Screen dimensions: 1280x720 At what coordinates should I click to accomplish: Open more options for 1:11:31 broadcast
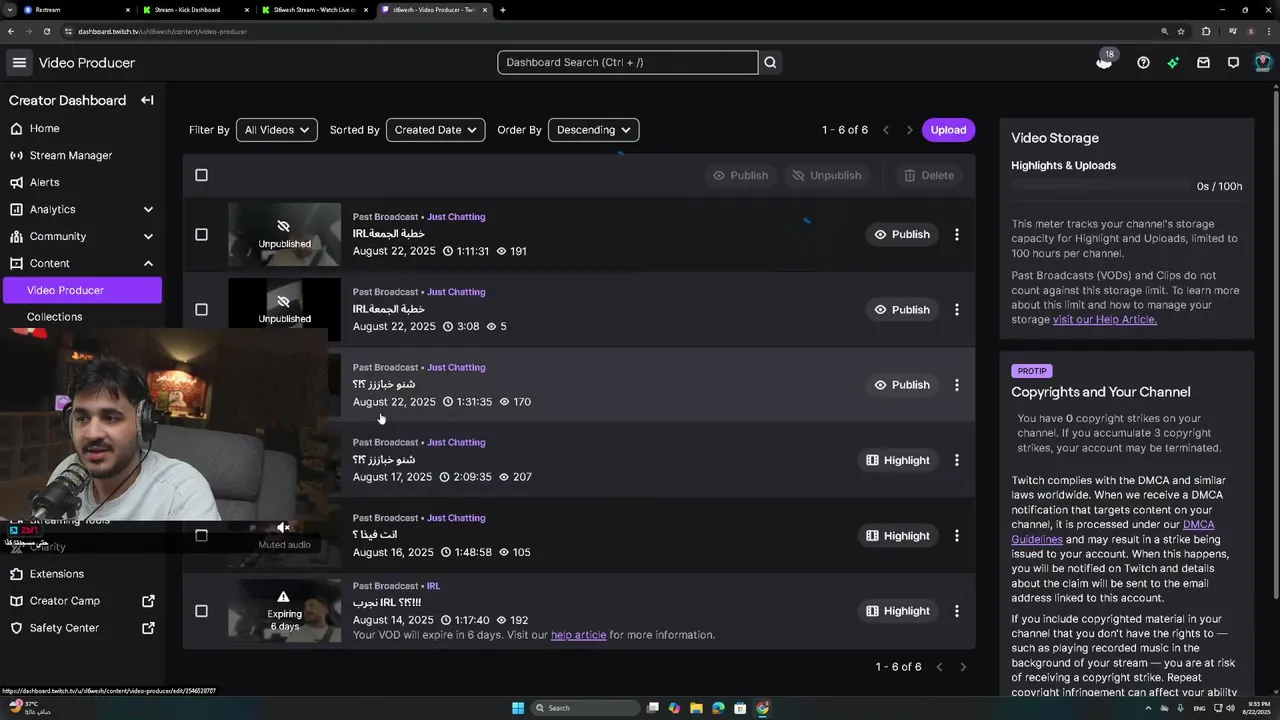click(957, 234)
